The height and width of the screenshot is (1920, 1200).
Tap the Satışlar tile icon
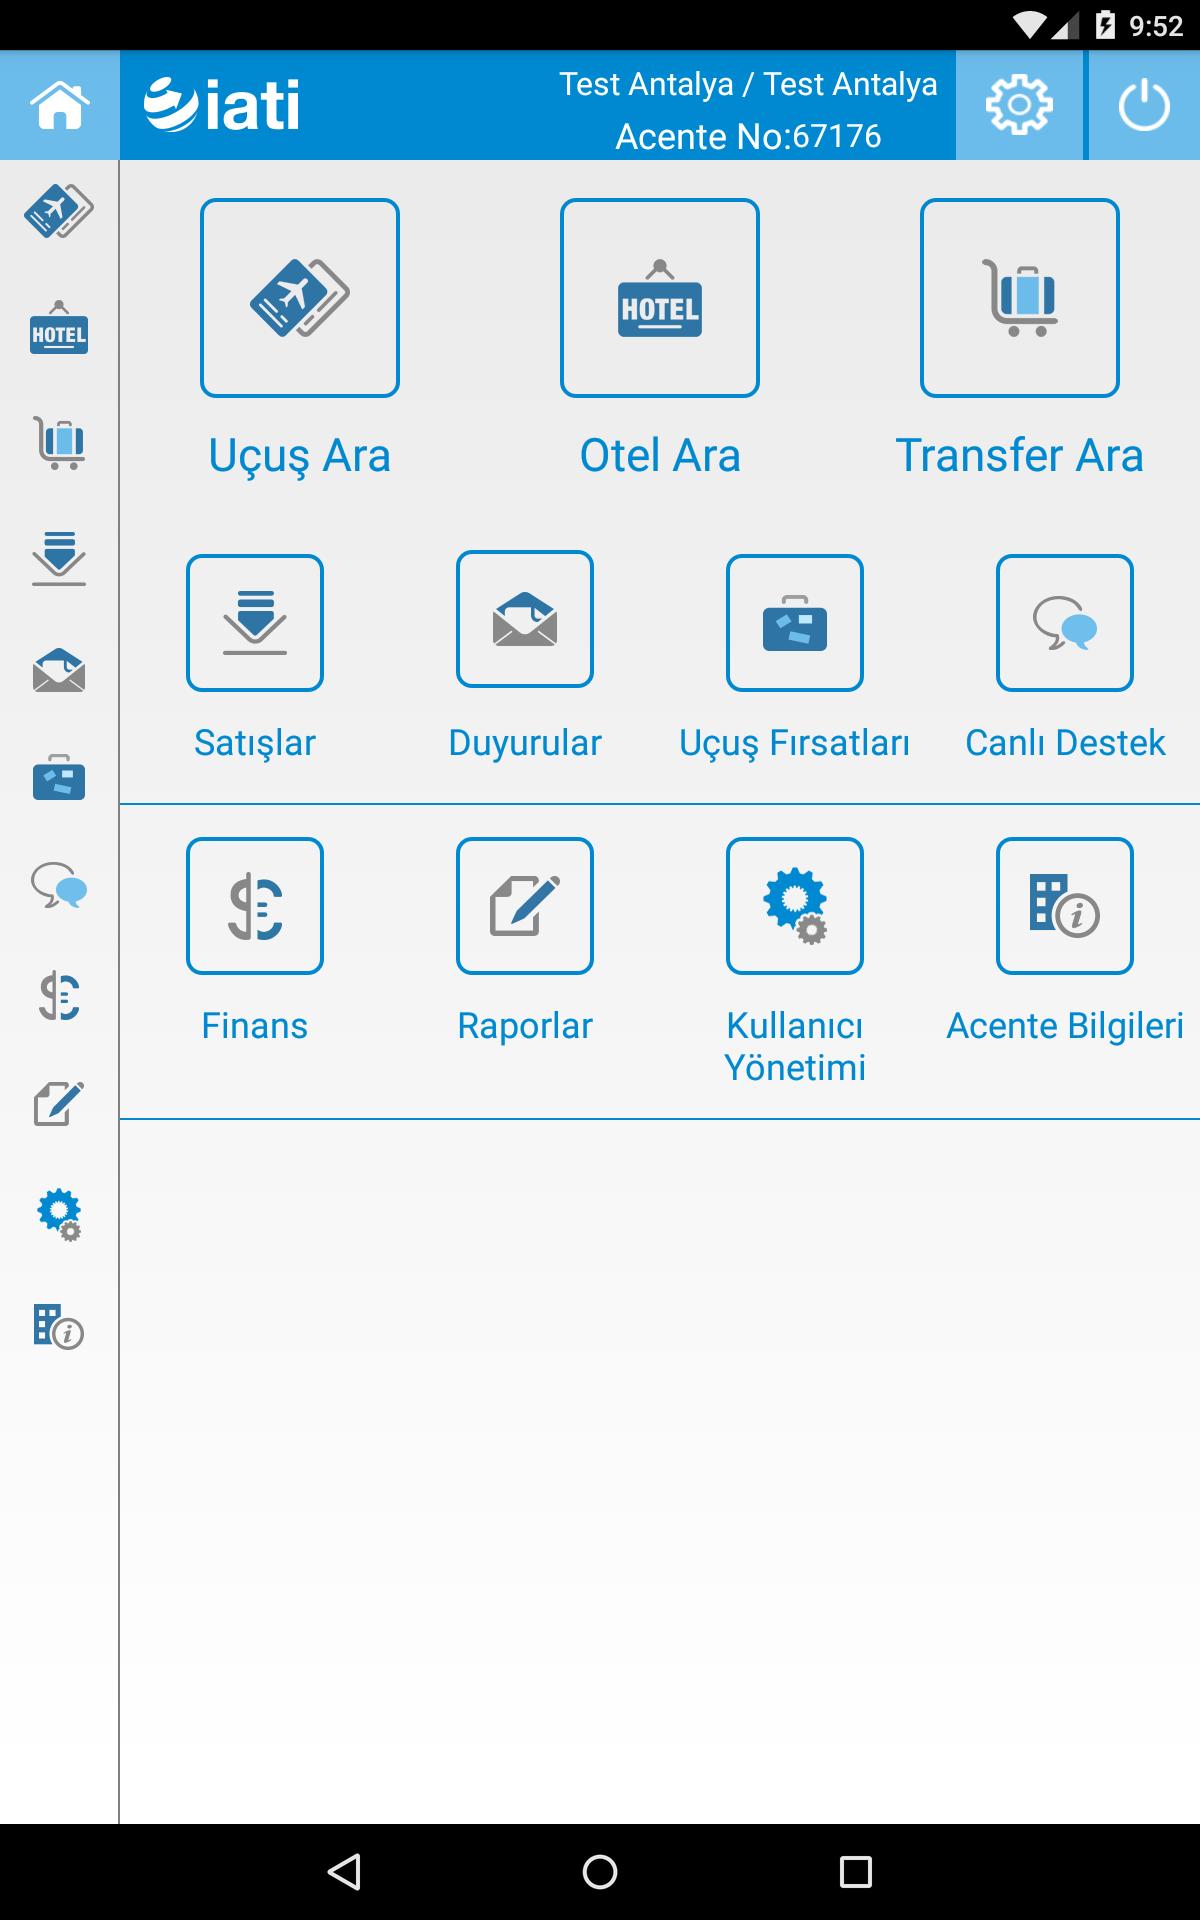click(255, 623)
